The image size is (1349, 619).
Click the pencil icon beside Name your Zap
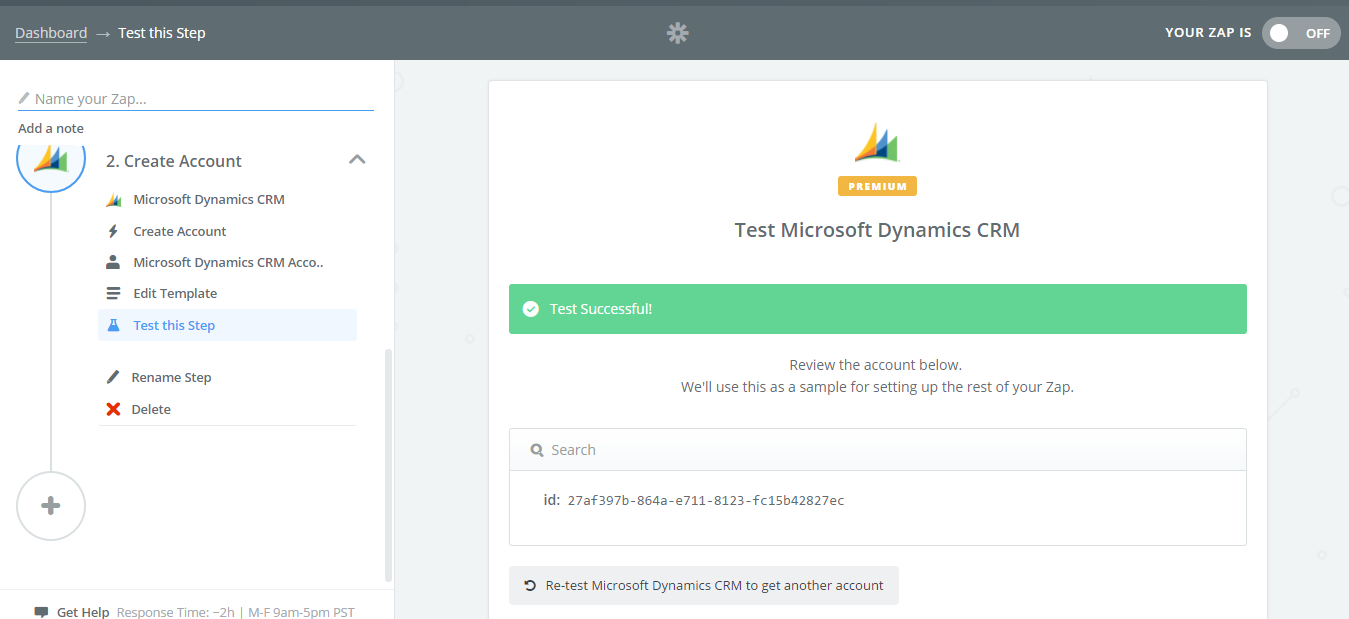[x=24, y=98]
